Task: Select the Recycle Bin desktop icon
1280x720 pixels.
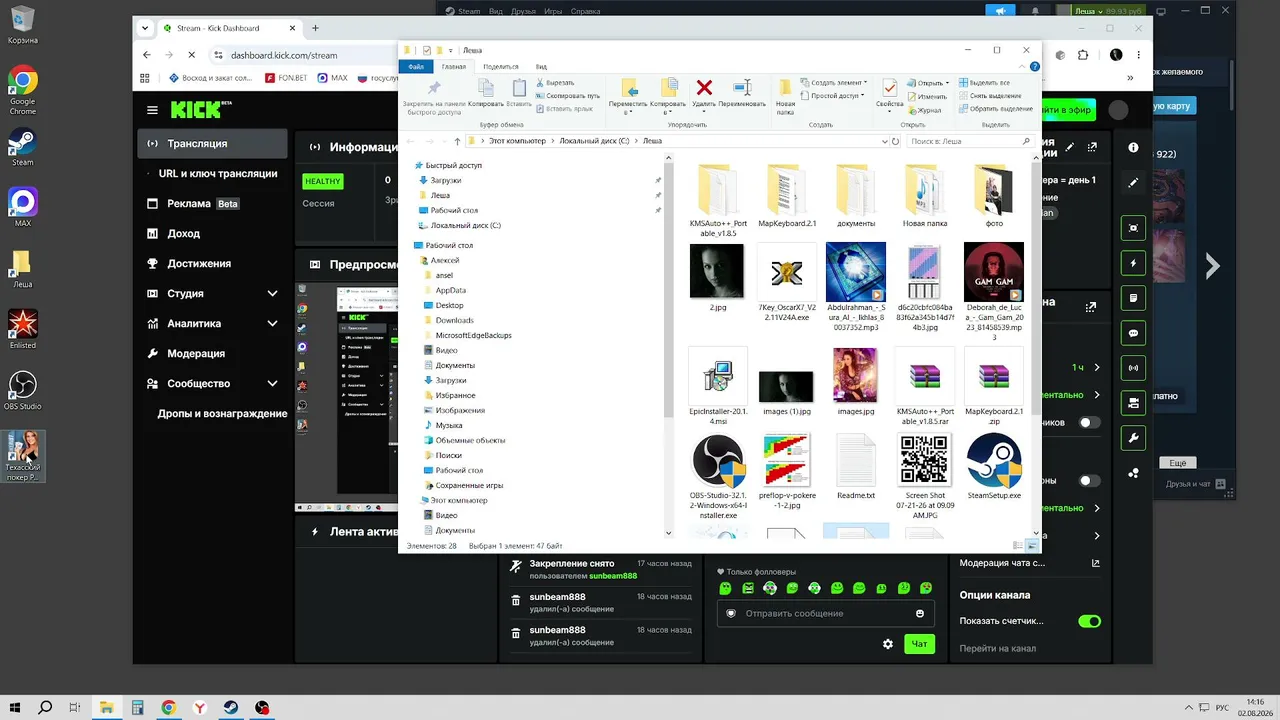Action: [22, 26]
